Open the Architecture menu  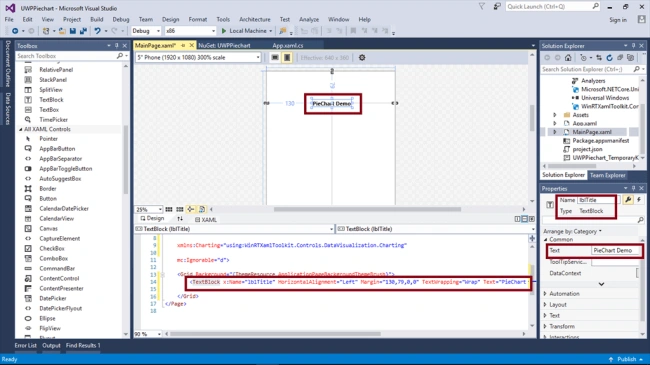pyautogui.click(x=255, y=19)
